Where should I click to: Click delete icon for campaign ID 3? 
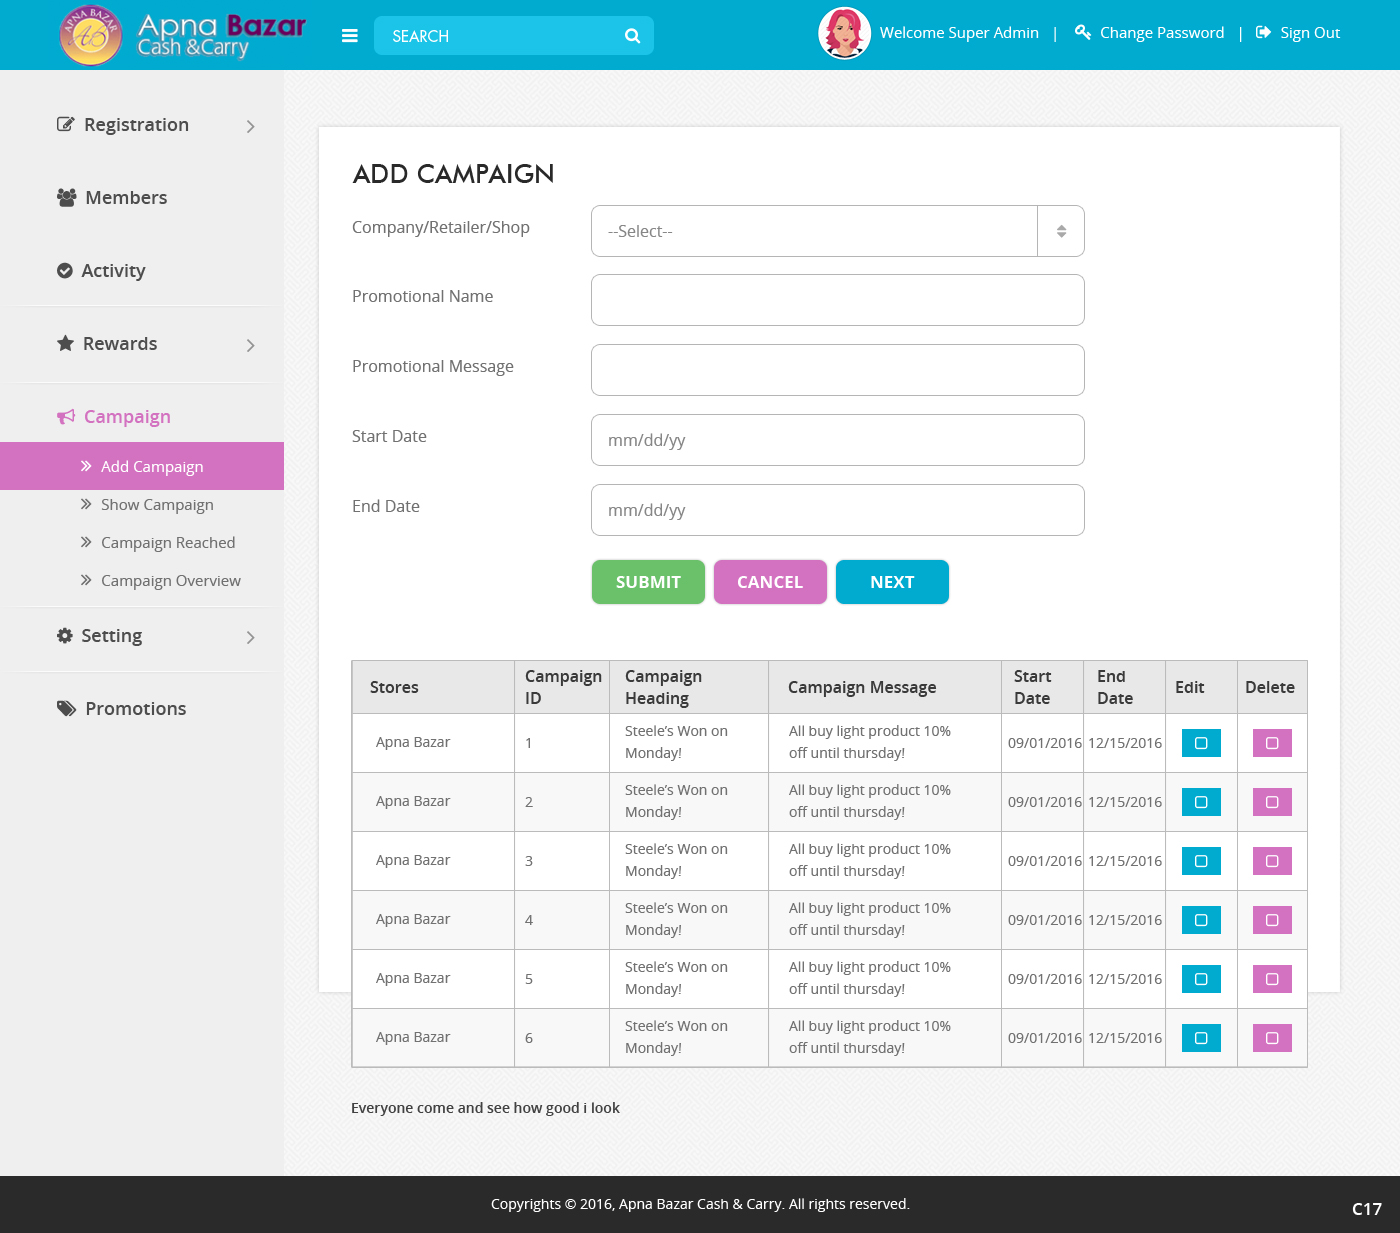click(1272, 861)
